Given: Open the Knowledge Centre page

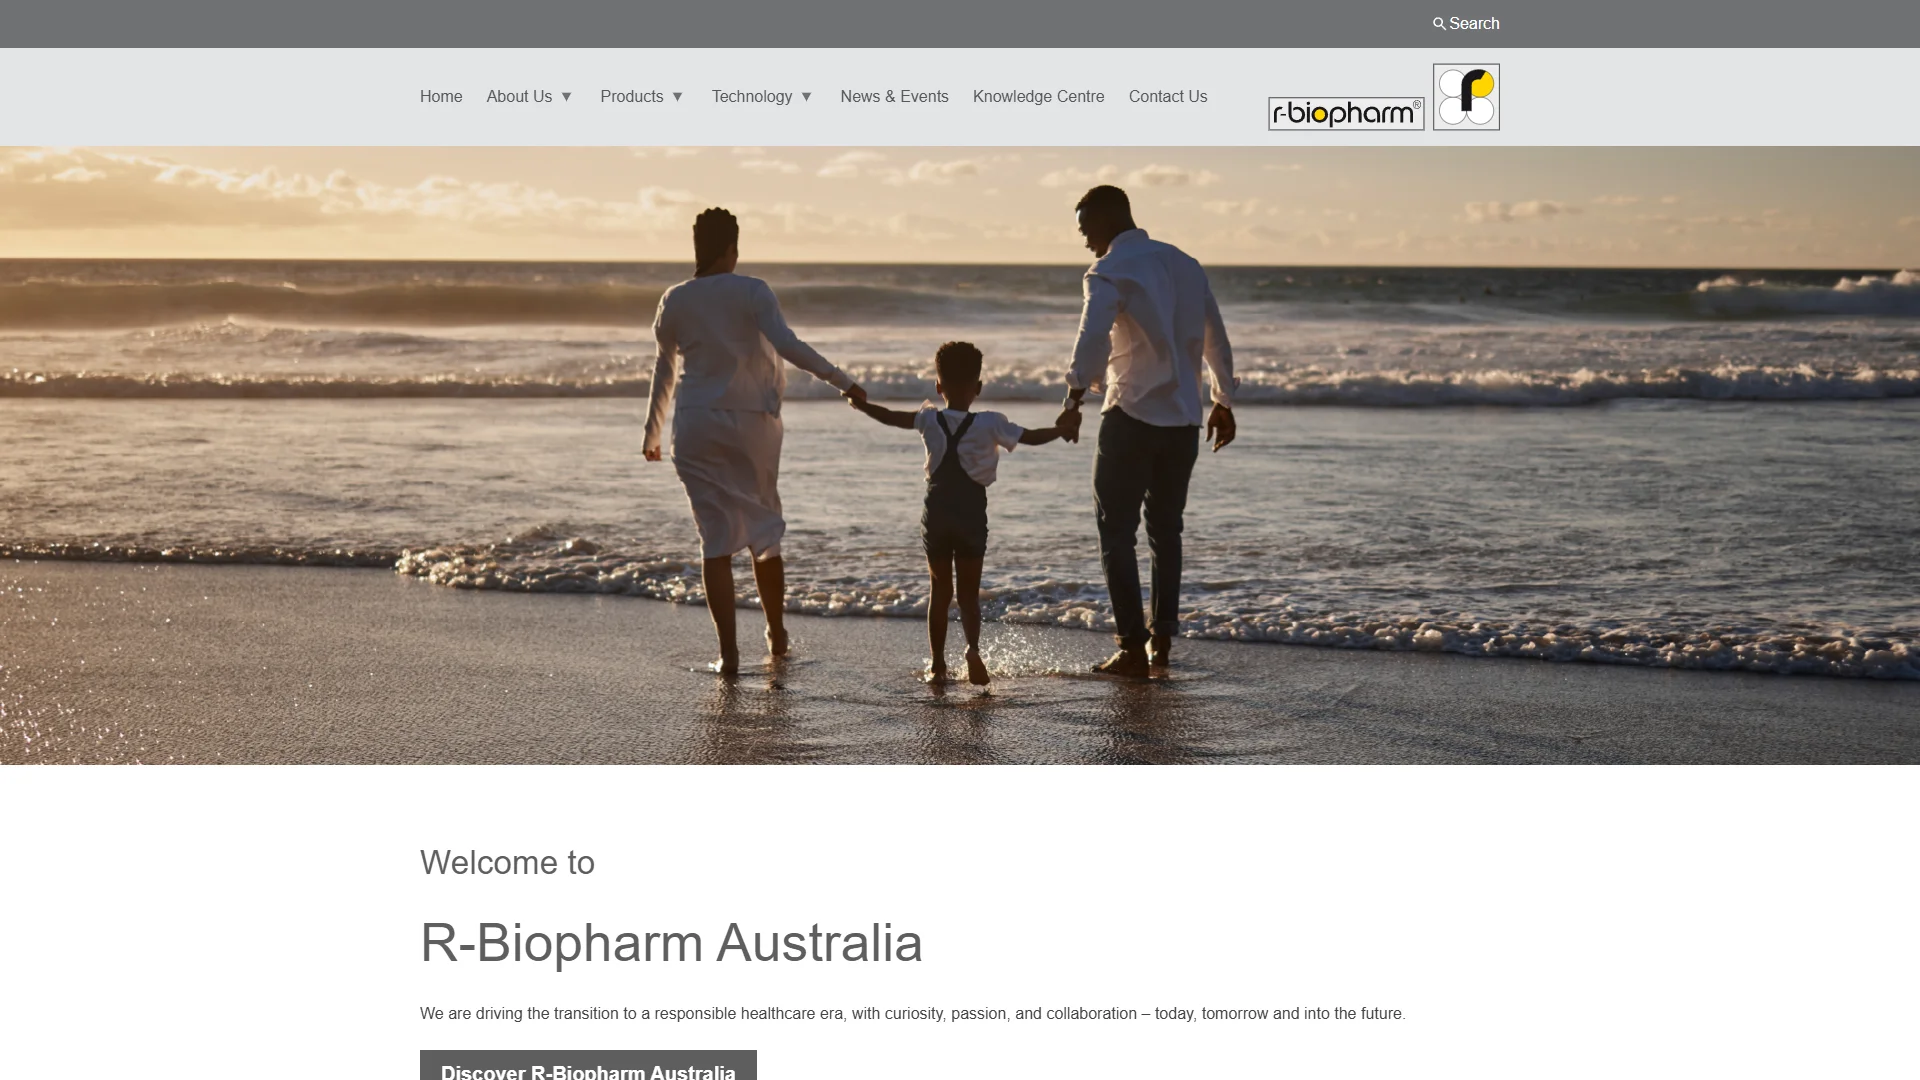Looking at the screenshot, I should (1038, 97).
